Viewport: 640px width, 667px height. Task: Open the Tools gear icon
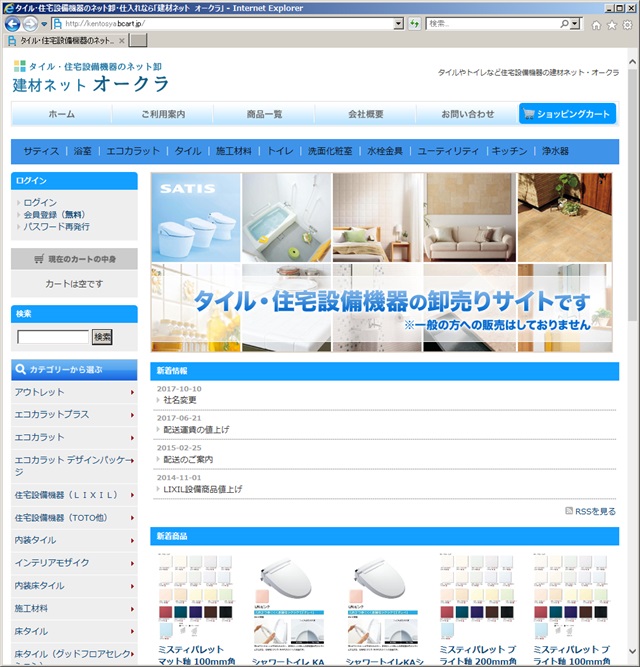[x=627, y=25]
